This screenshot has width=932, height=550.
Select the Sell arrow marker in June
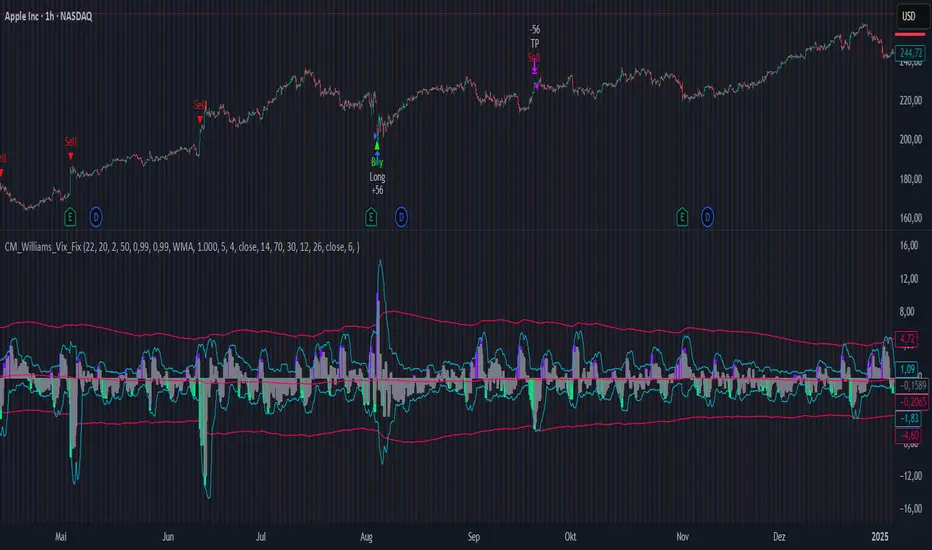(x=200, y=119)
